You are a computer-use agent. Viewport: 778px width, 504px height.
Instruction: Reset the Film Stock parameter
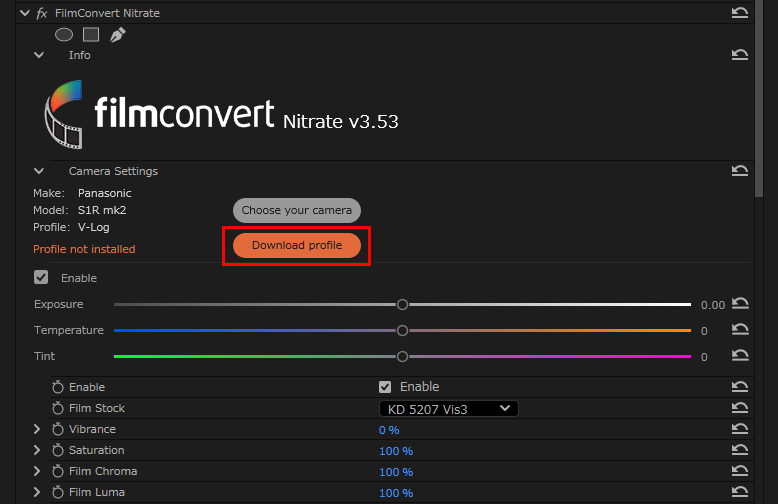739,408
